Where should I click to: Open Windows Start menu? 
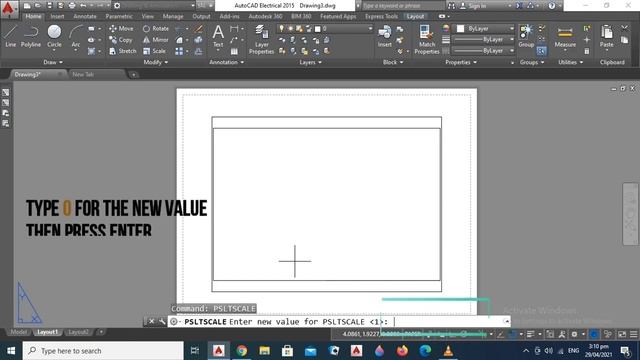click(11, 351)
